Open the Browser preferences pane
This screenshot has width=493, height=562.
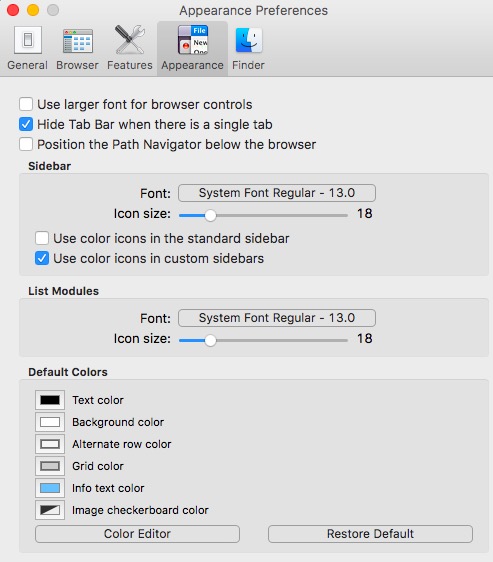(77, 48)
